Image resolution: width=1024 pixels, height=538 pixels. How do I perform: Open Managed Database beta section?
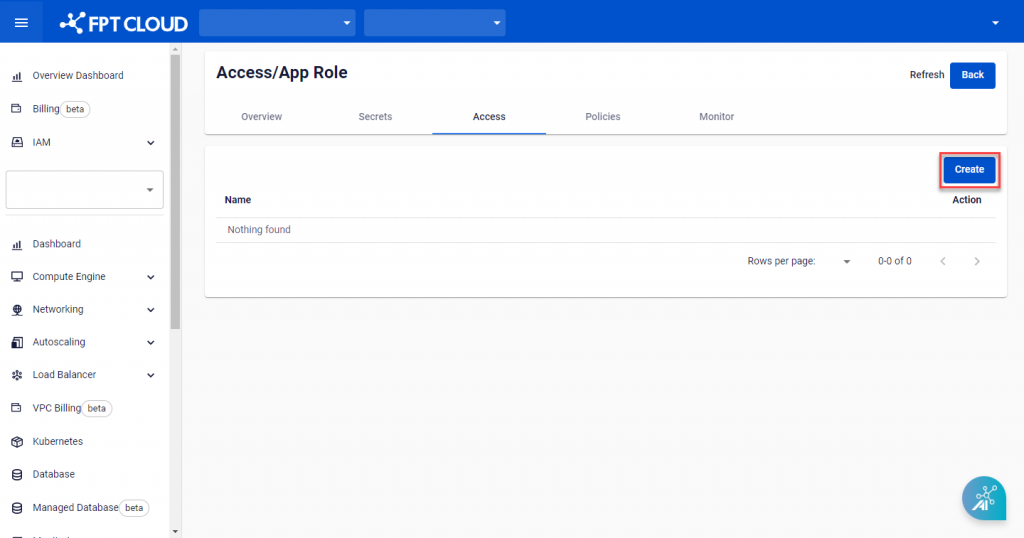(75, 508)
